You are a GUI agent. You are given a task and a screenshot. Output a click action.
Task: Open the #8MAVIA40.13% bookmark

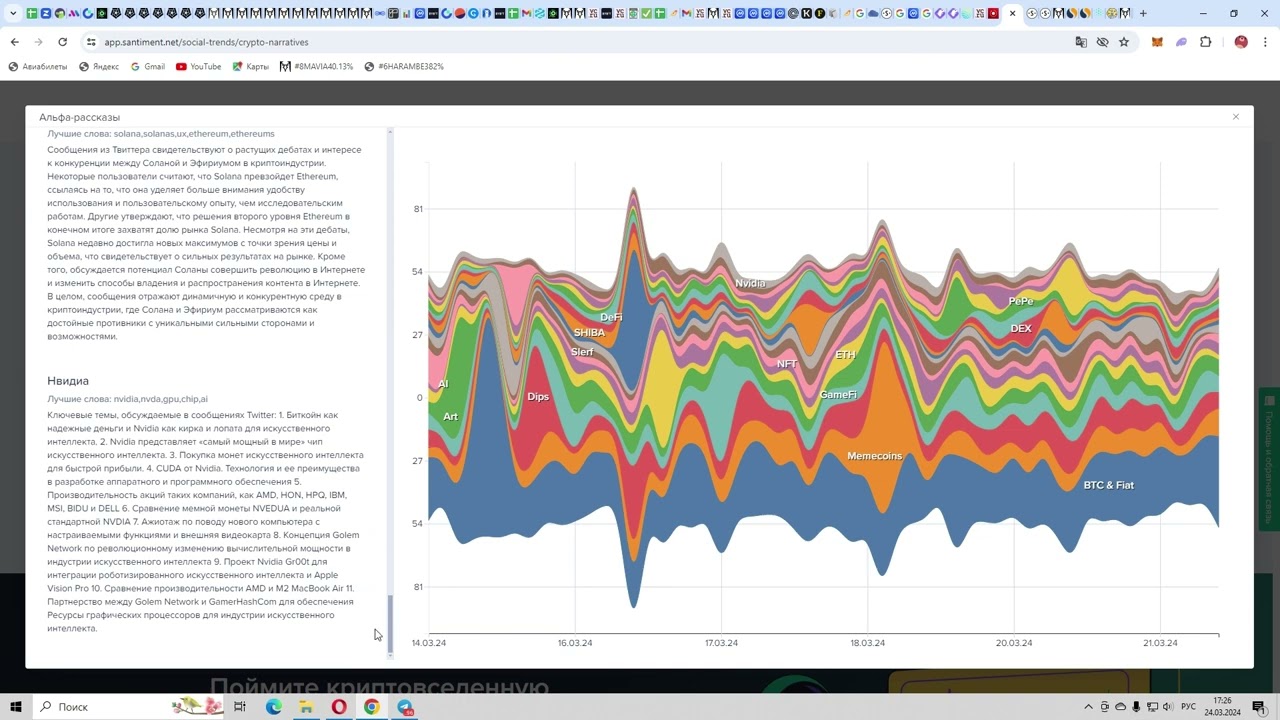pos(316,67)
